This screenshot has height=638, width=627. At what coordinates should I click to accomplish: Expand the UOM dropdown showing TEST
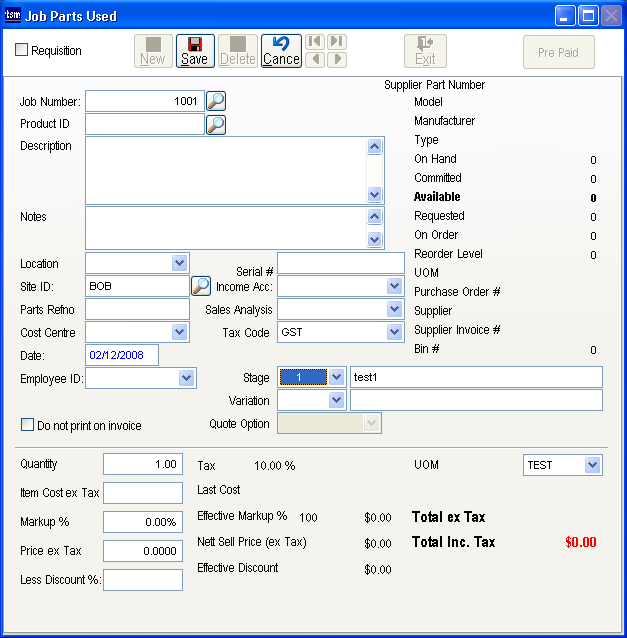[x=592, y=466]
